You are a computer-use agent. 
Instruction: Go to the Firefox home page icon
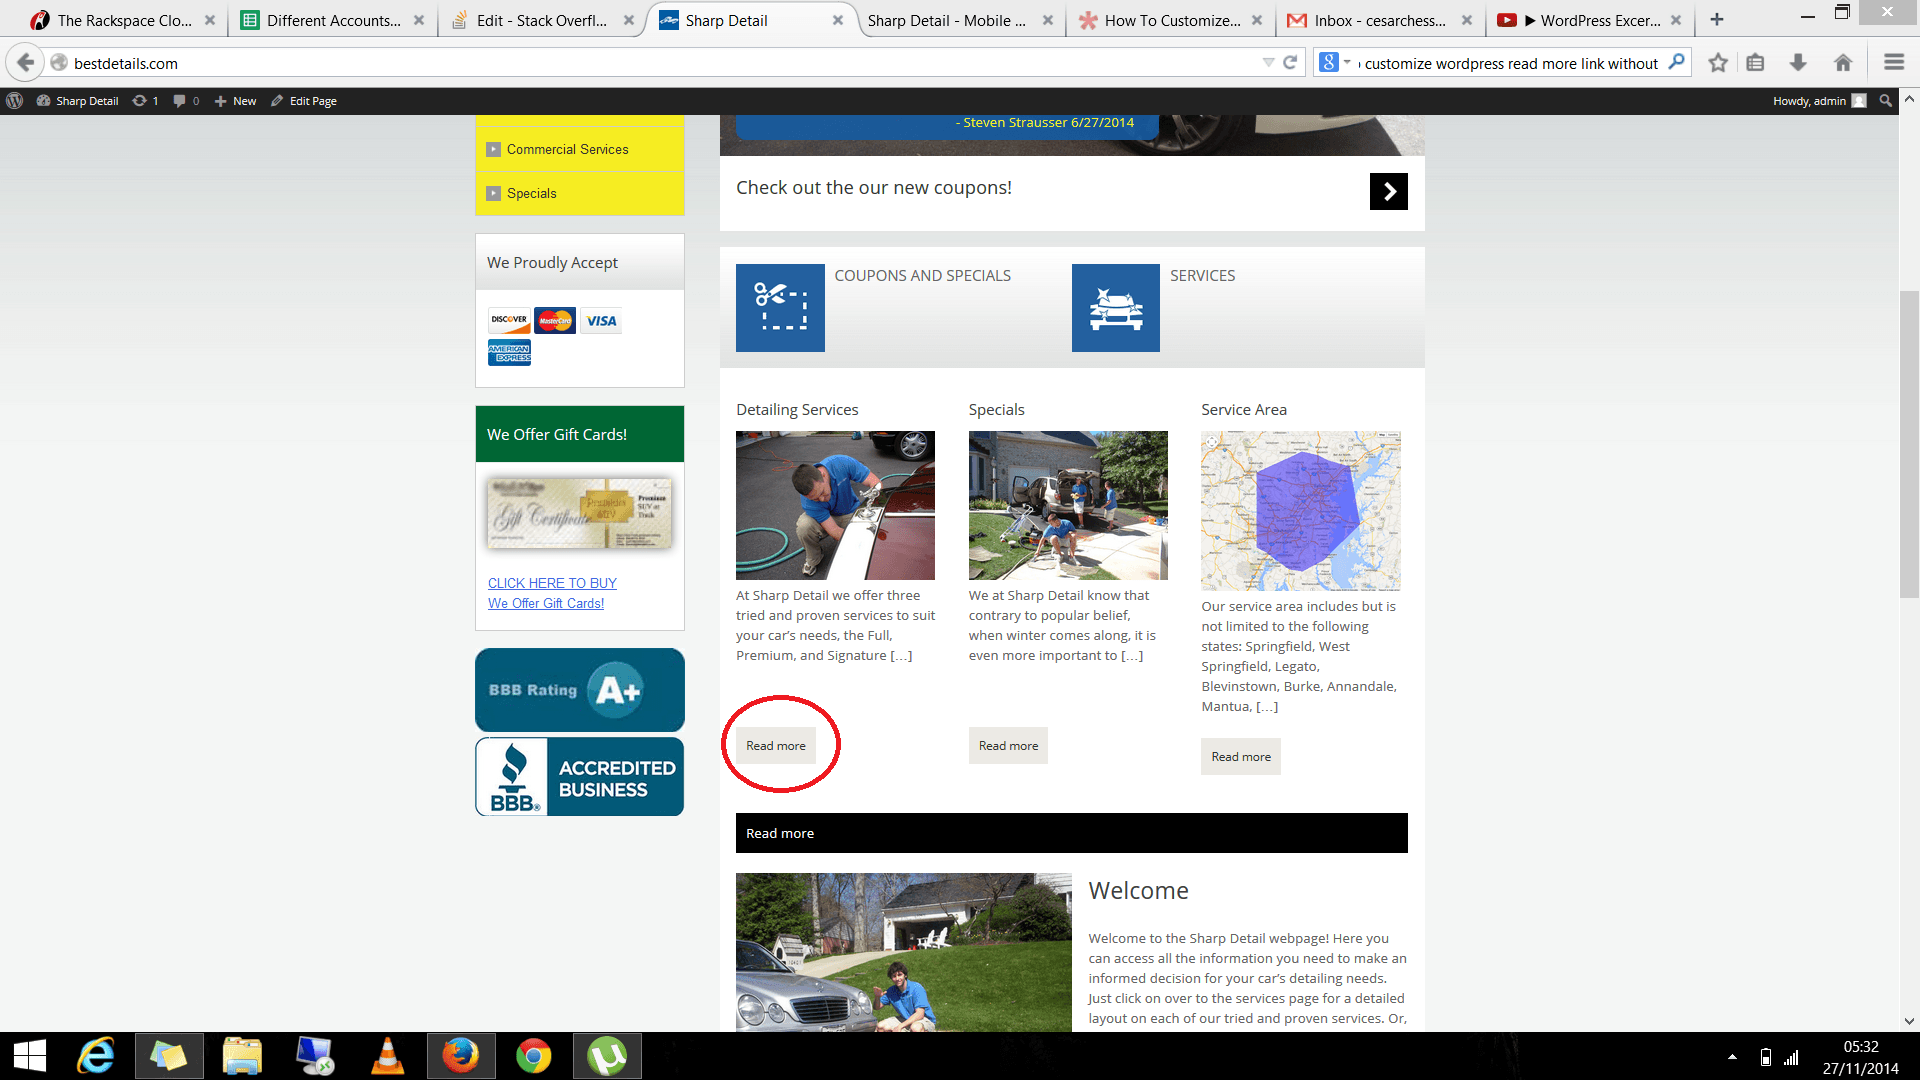tap(1843, 63)
